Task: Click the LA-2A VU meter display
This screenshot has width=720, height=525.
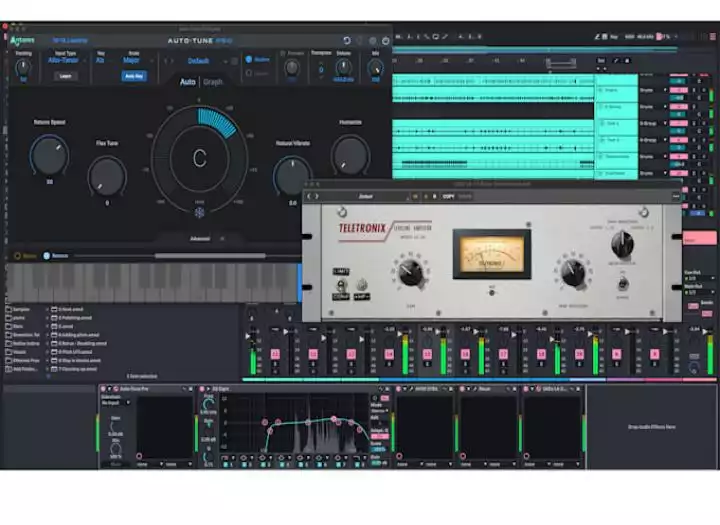Action: [492, 254]
